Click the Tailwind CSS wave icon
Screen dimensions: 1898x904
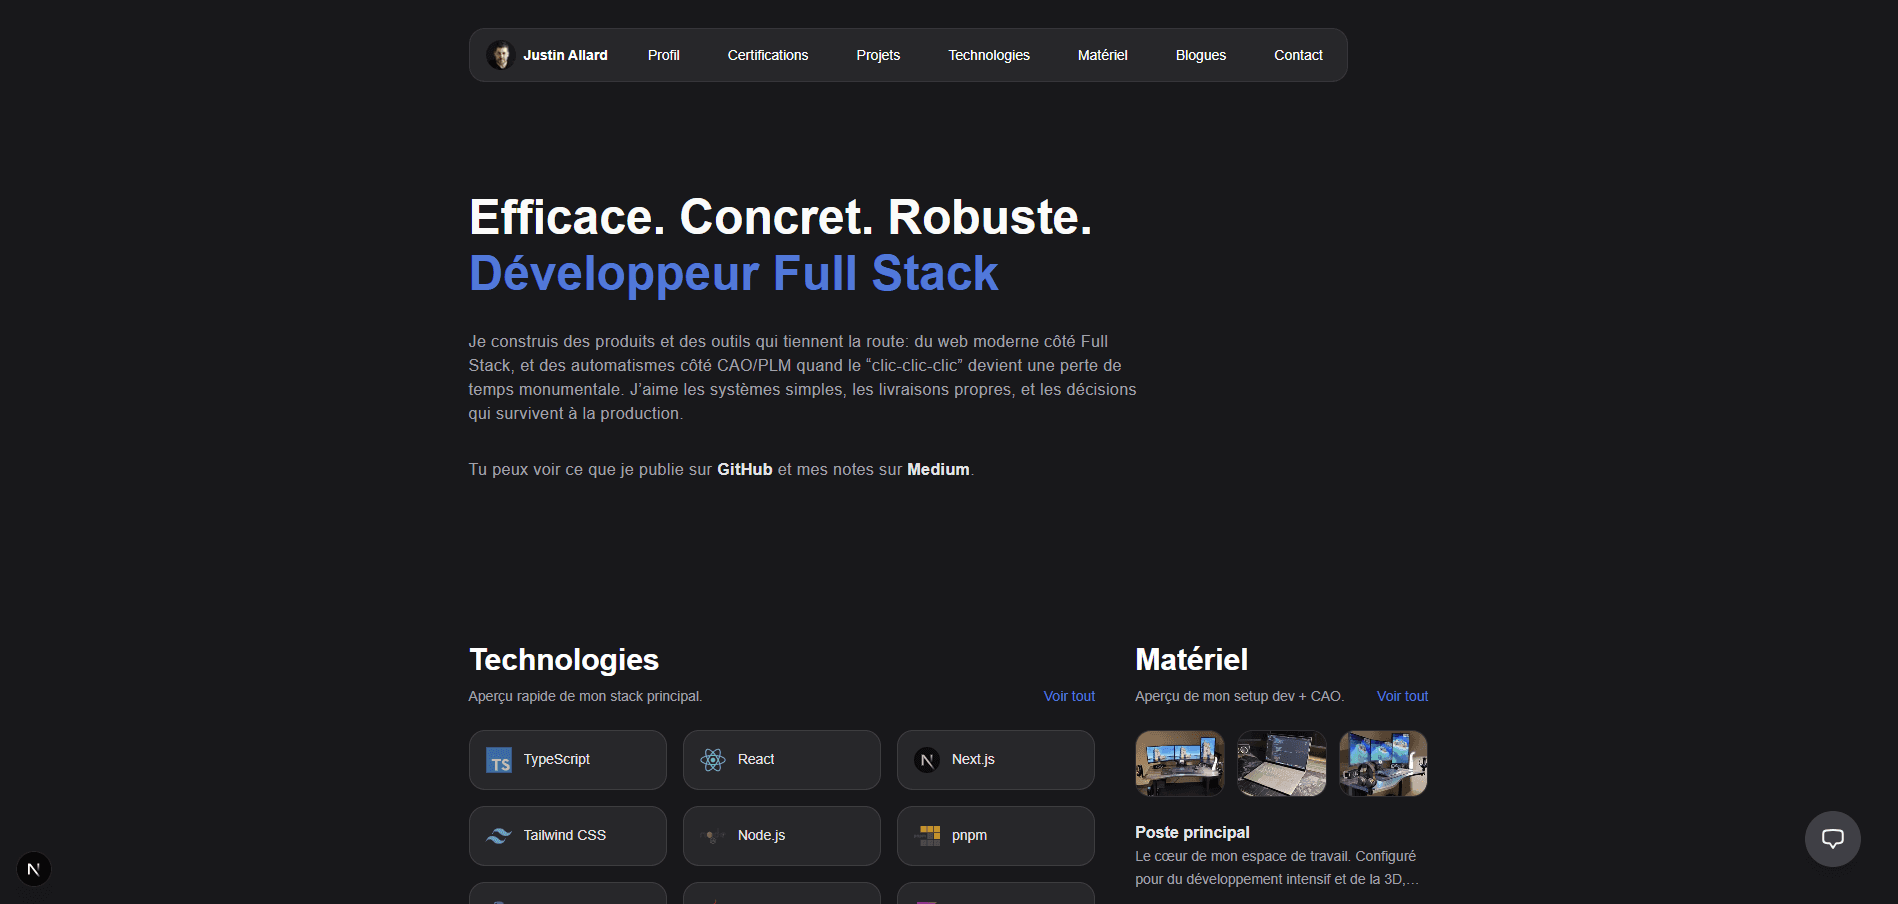499,836
